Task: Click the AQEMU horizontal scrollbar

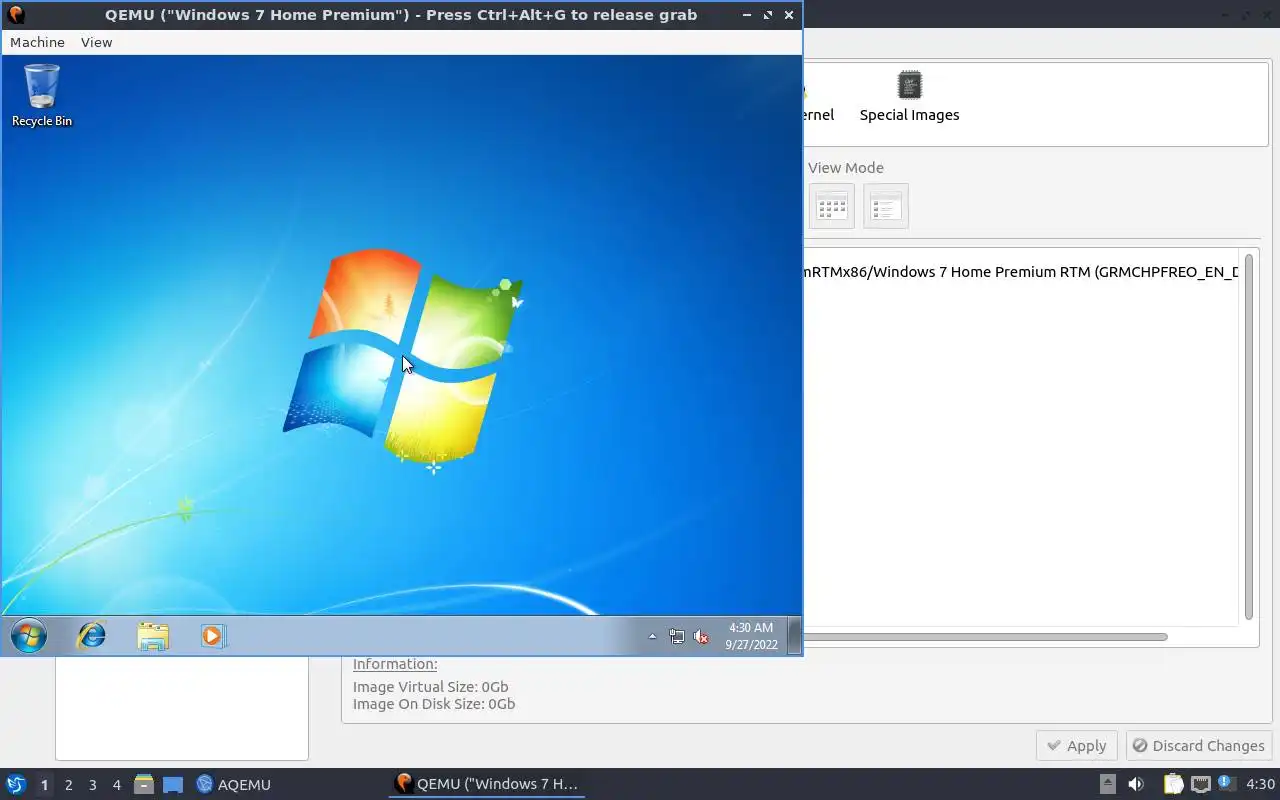Action: pyautogui.click(x=985, y=637)
